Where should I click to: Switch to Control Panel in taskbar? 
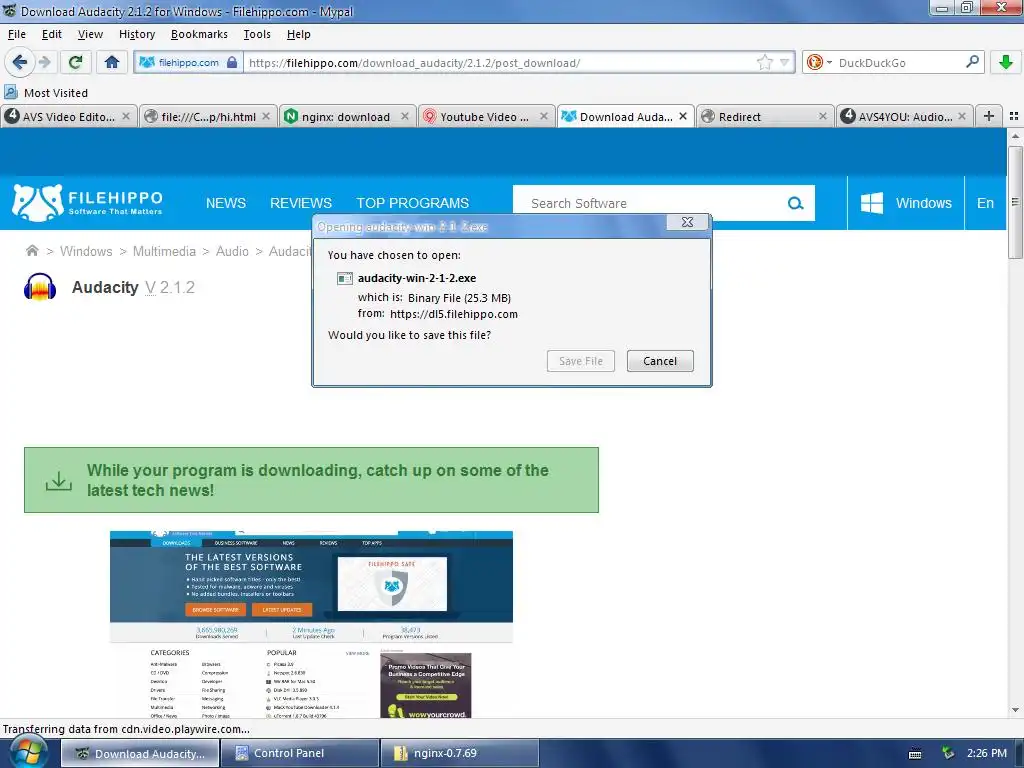(x=300, y=753)
